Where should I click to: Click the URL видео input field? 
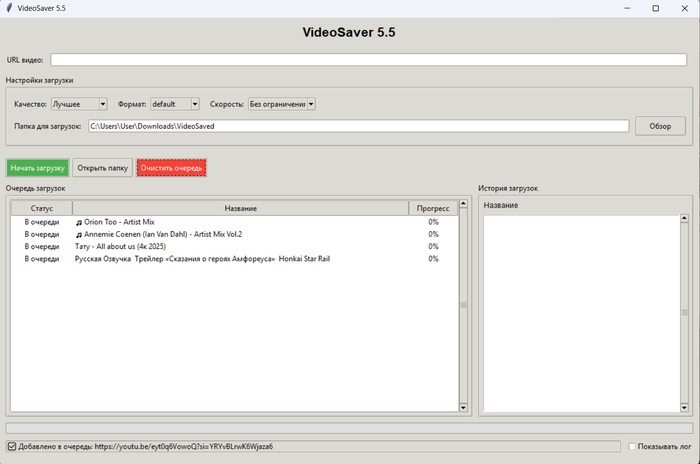pyautogui.click(x=368, y=60)
